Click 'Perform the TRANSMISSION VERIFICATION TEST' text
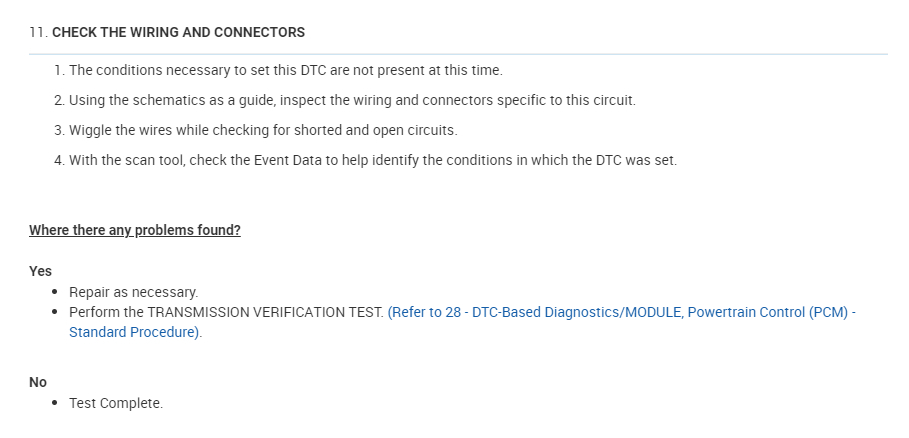This screenshot has height=438, width=909. (226, 313)
